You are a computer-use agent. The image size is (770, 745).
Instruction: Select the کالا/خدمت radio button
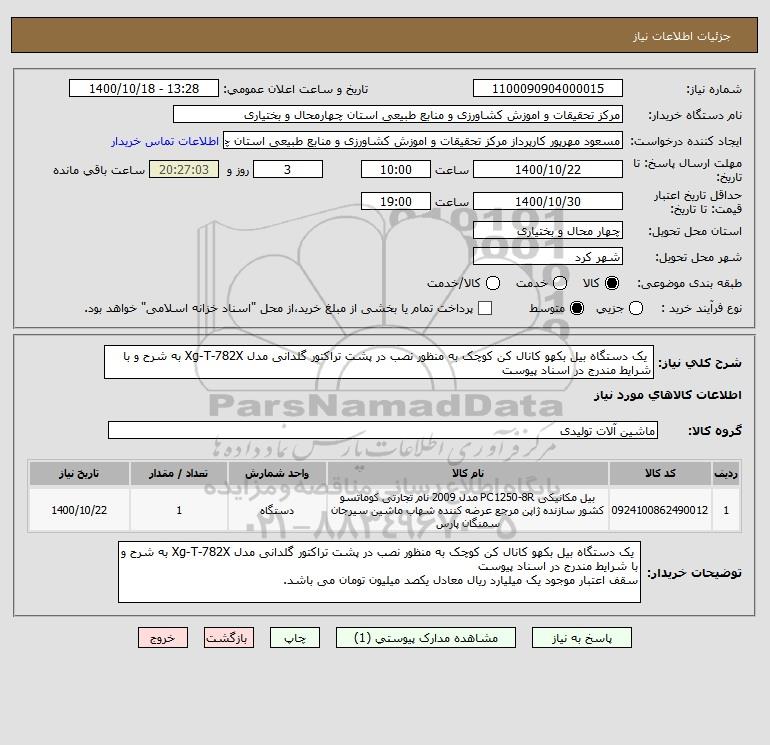click(493, 283)
